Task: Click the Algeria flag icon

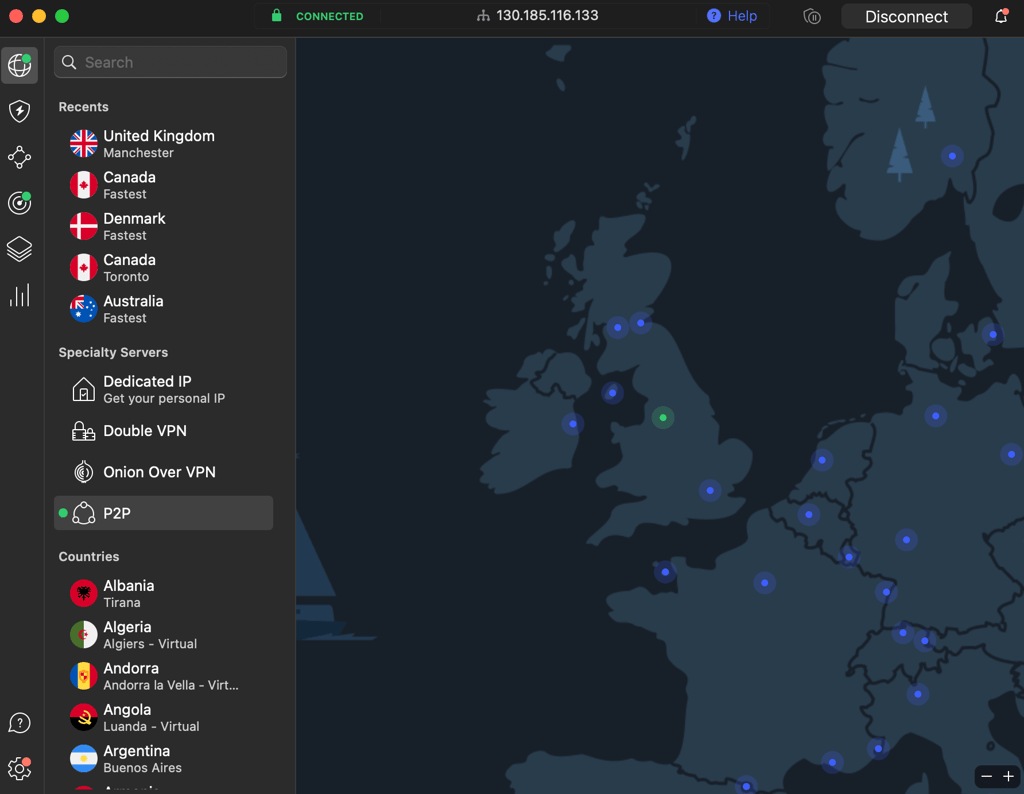Action: (x=84, y=635)
